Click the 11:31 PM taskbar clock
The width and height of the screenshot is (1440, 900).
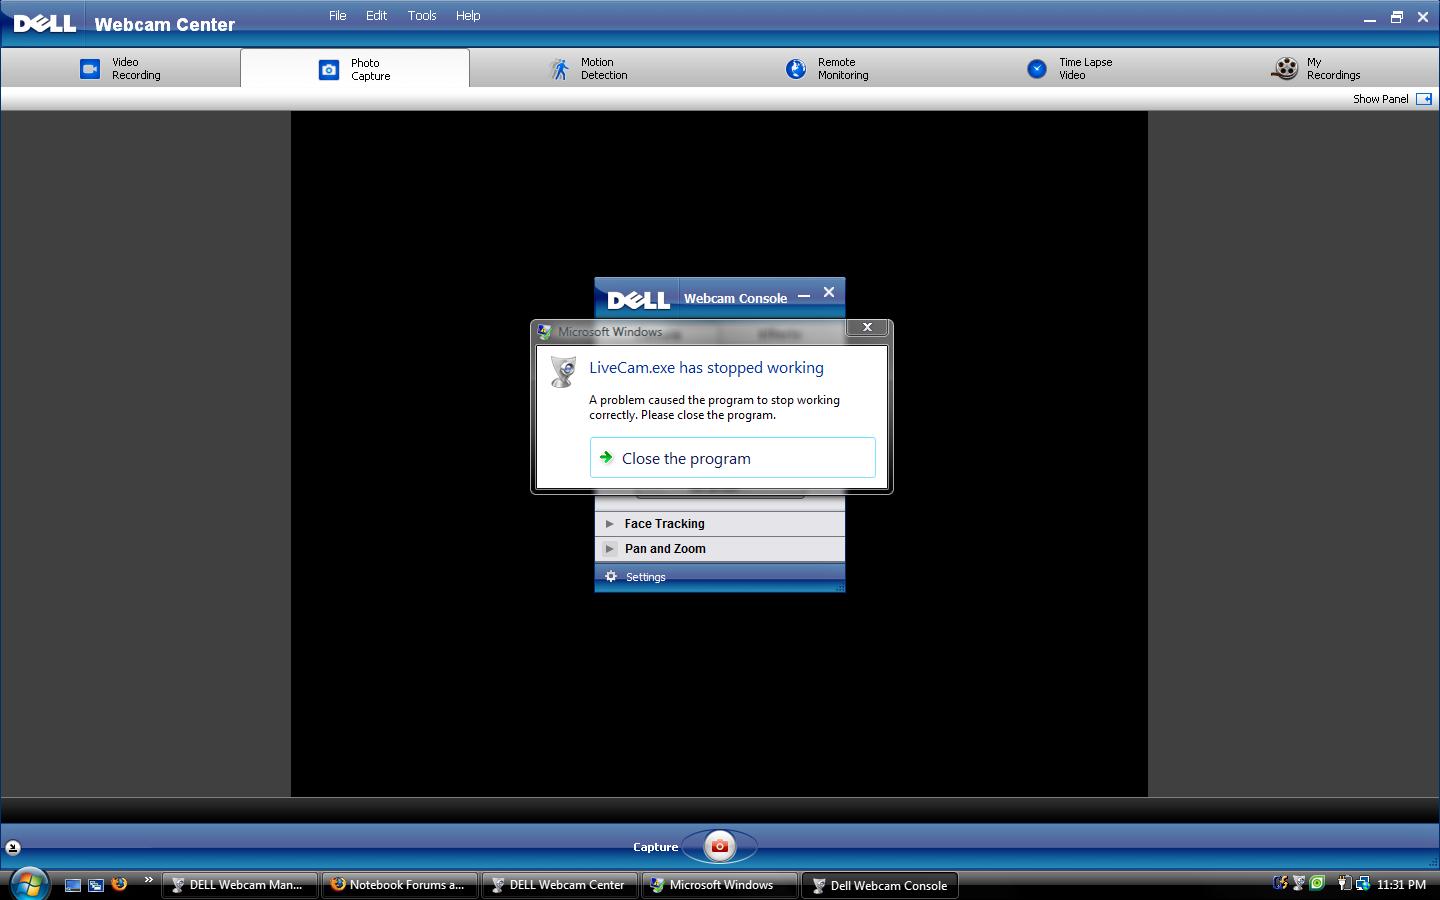[x=1401, y=885]
